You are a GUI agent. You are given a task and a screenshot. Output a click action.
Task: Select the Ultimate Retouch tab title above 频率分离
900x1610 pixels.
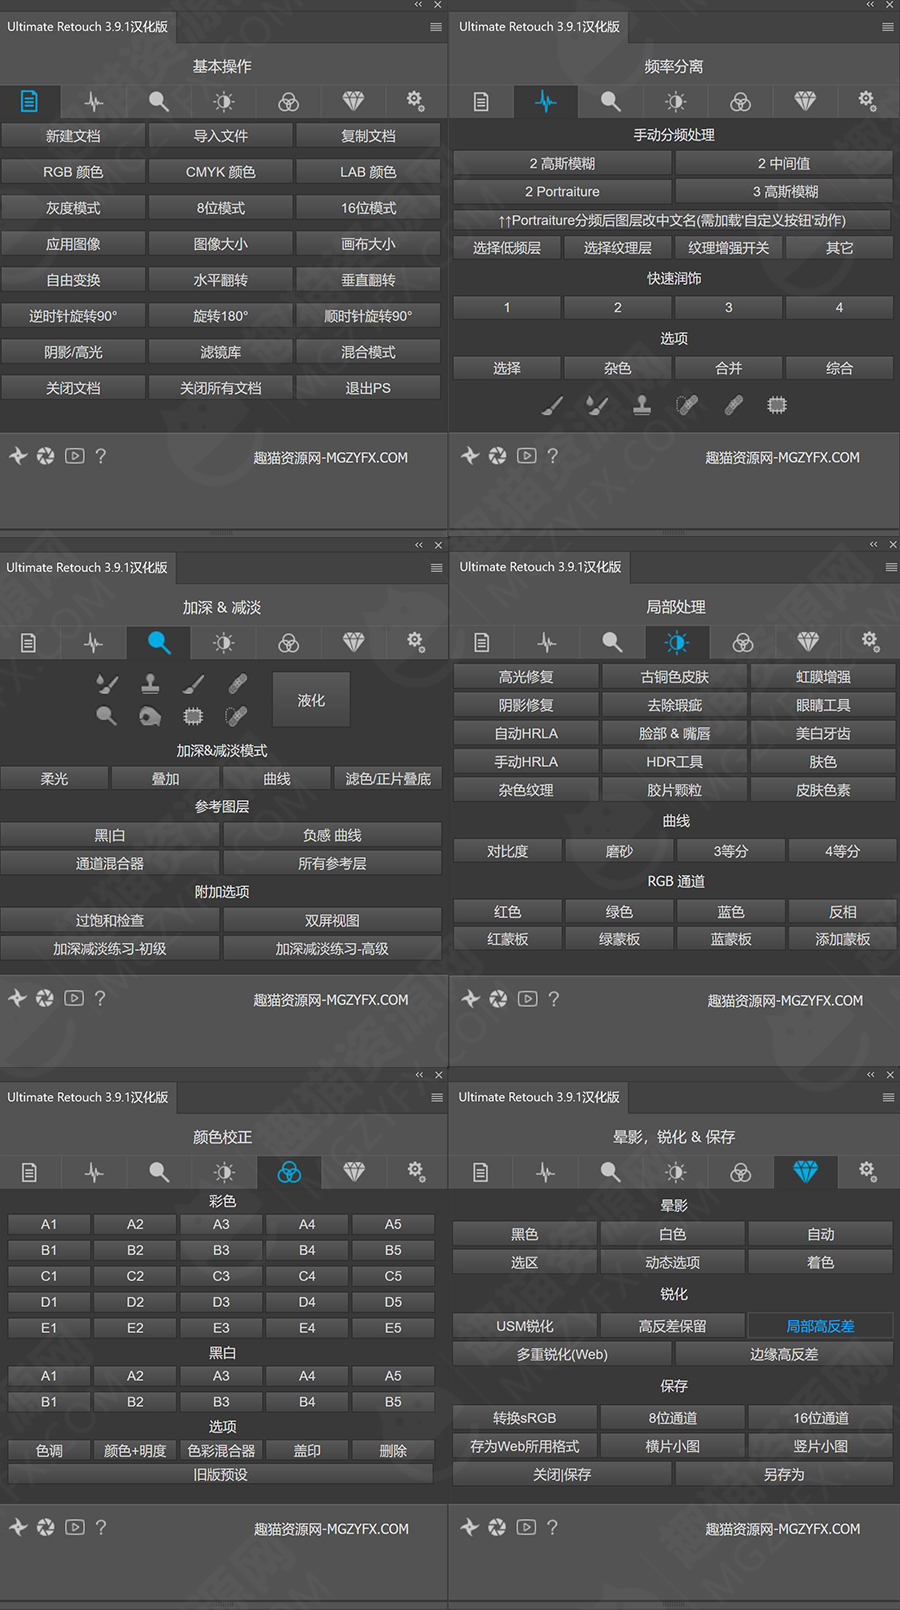point(540,27)
